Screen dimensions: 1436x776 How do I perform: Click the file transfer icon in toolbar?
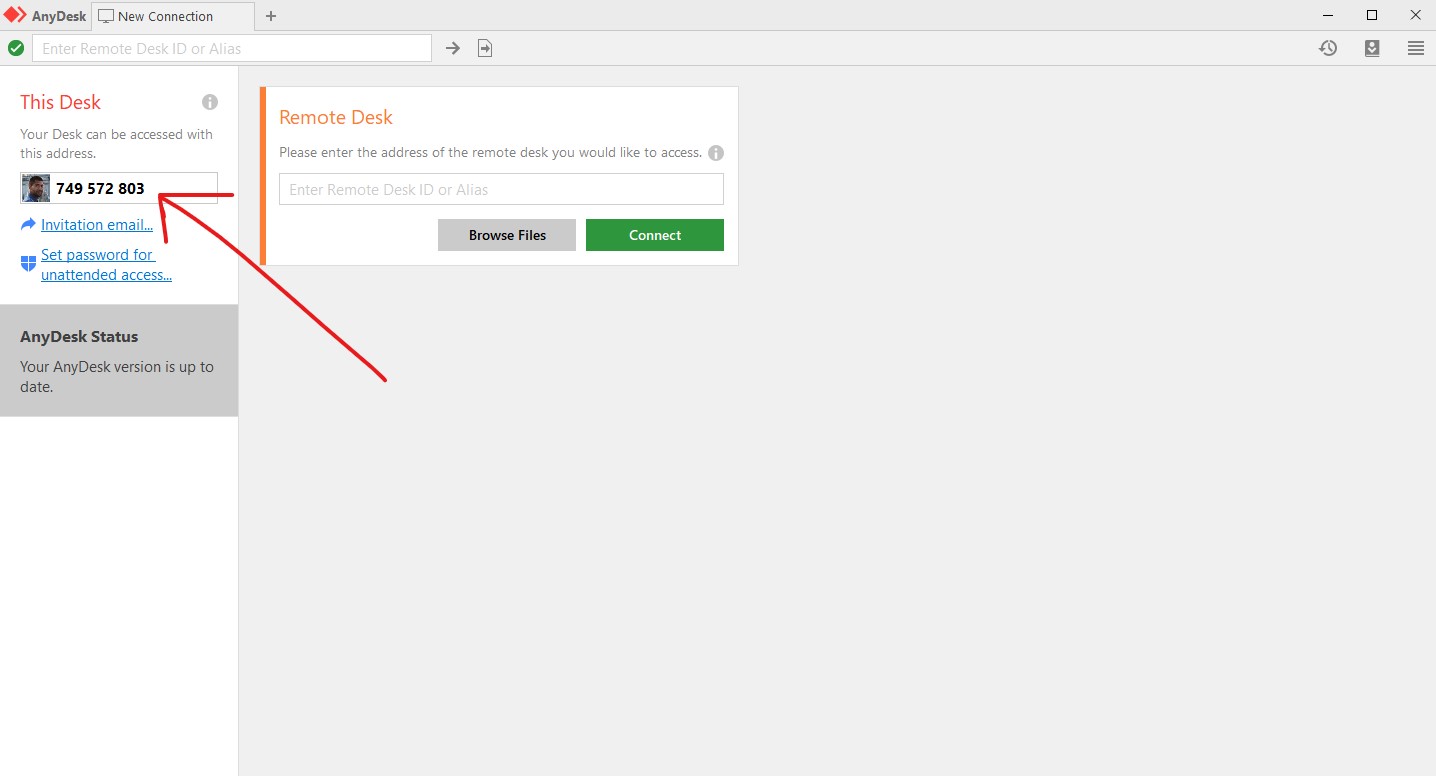(485, 48)
